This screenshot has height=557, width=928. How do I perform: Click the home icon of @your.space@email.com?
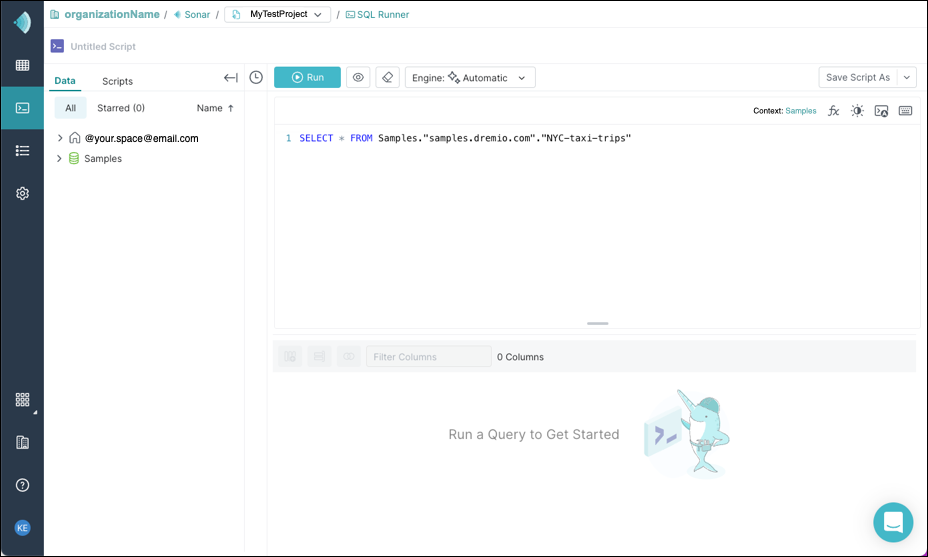pos(75,138)
